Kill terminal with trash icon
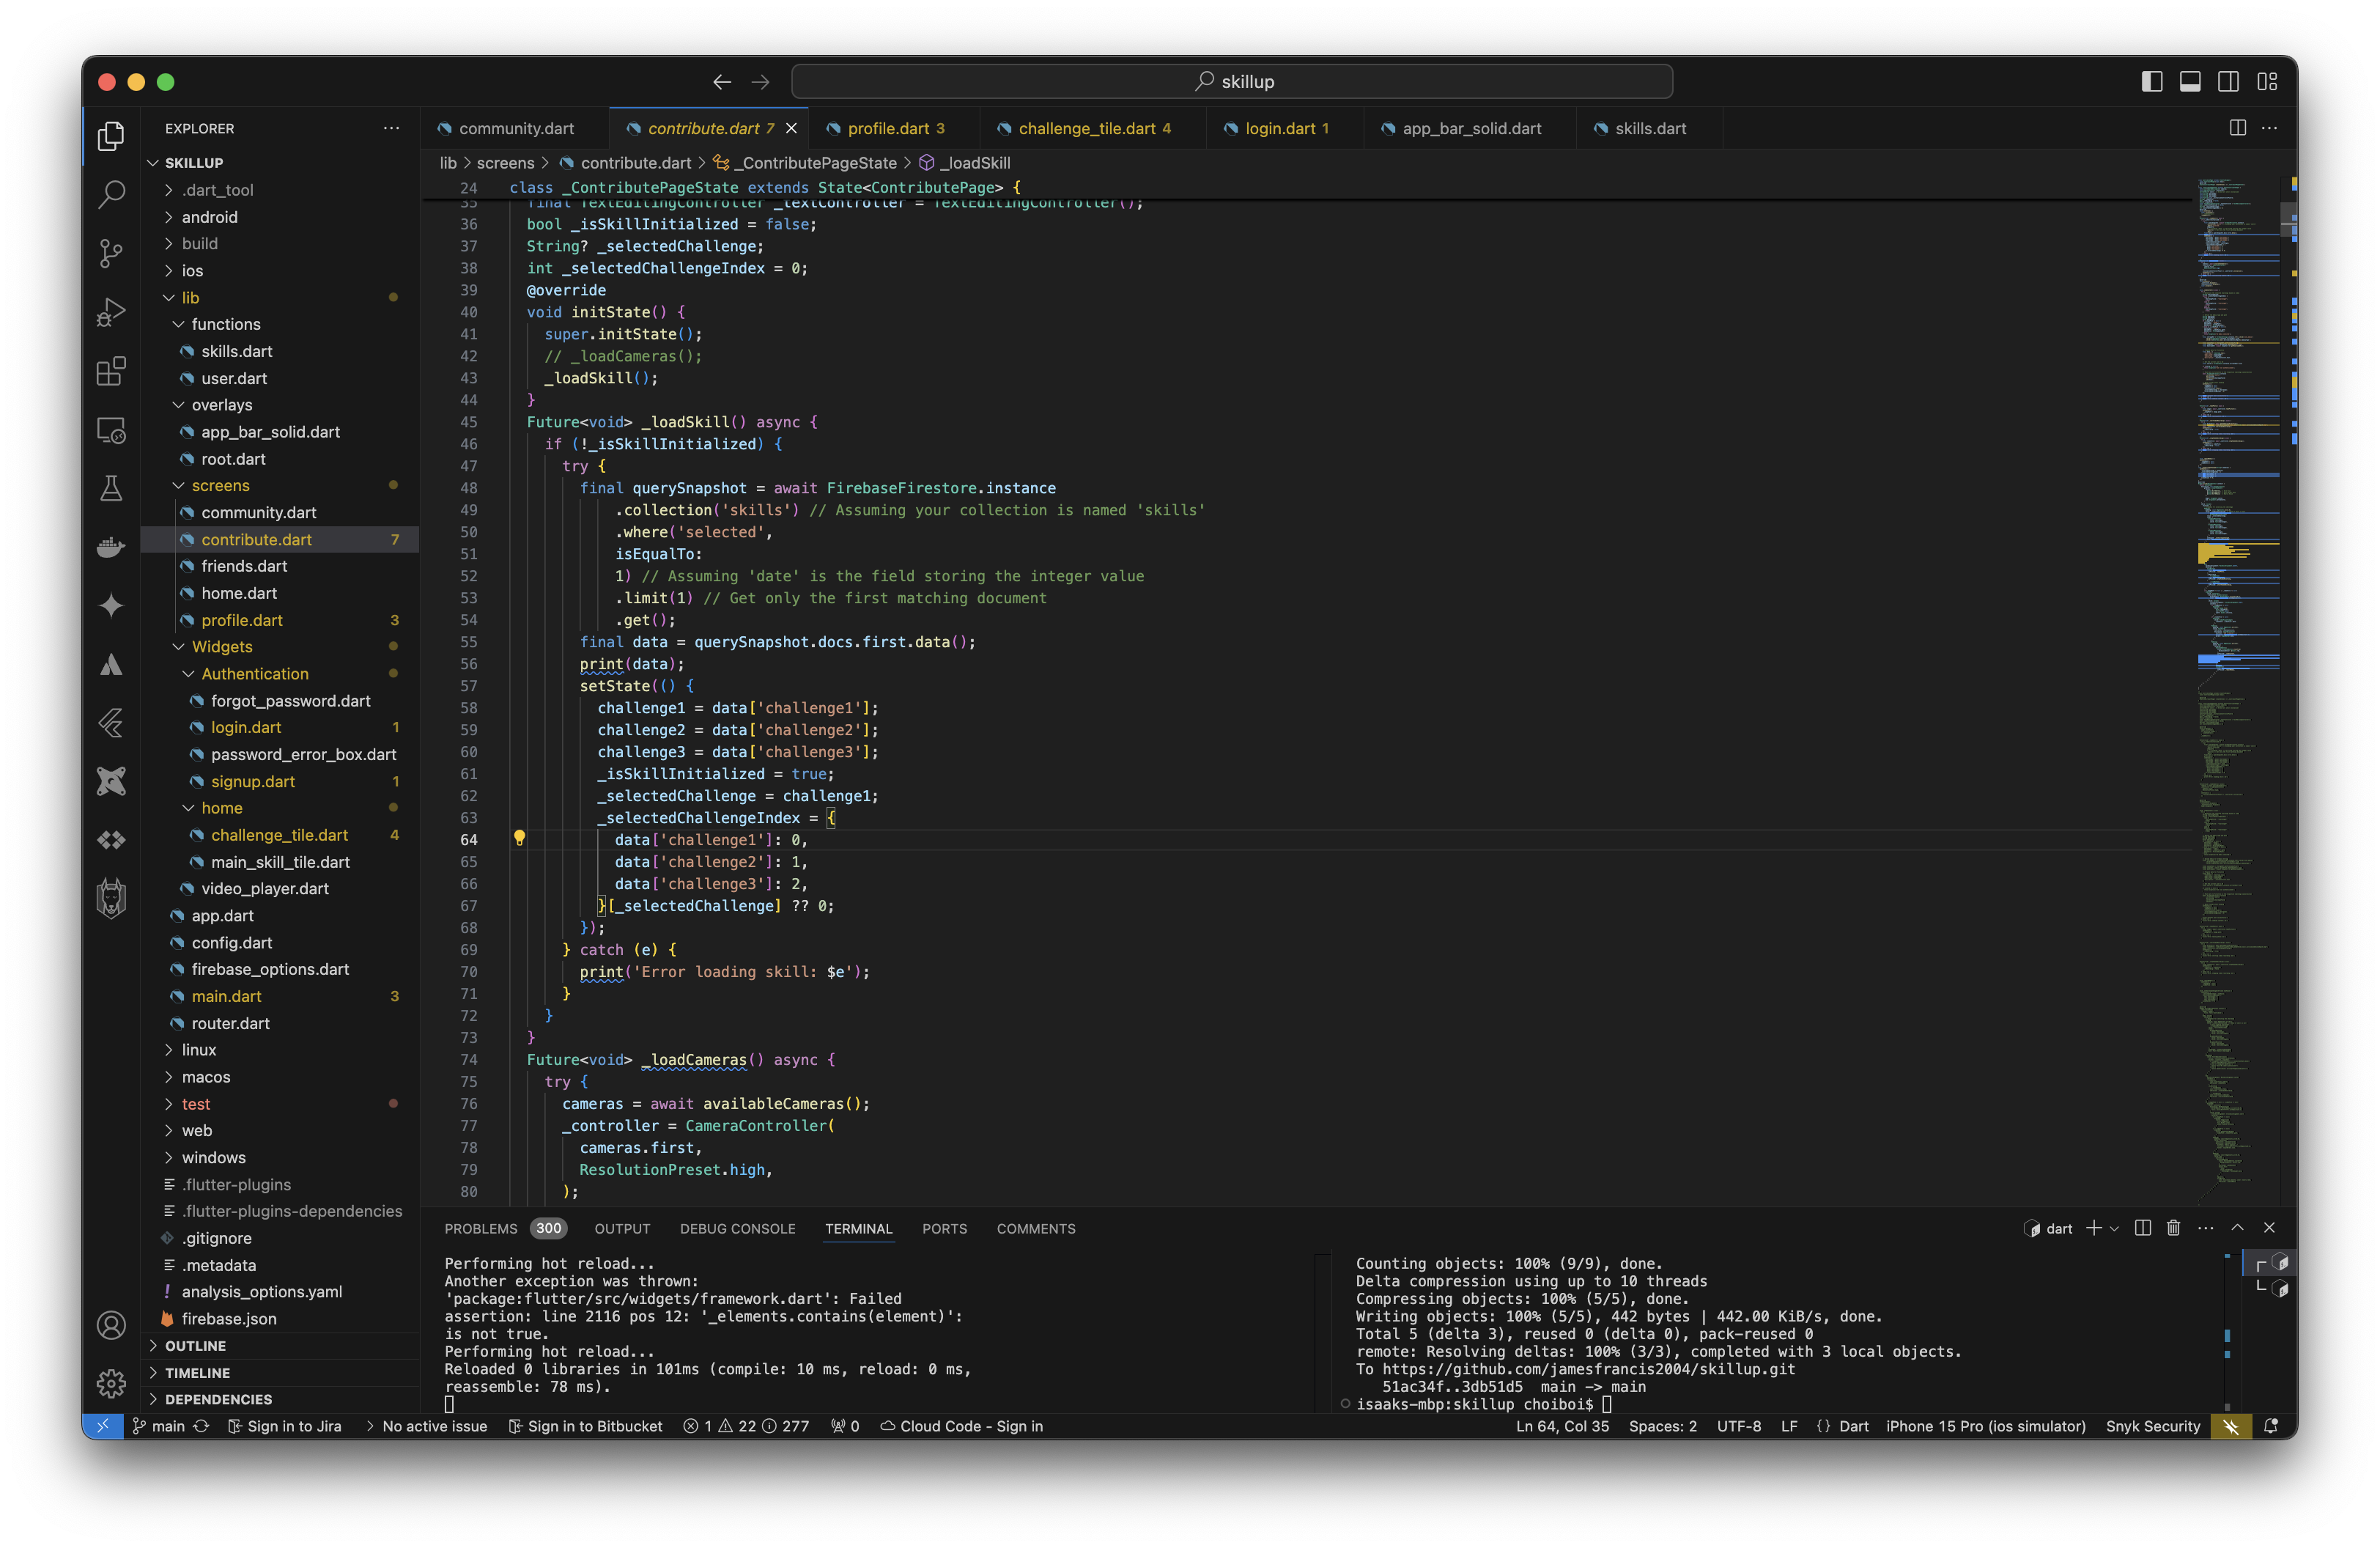This screenshot has height=1548, width=2380. click(2173, 1228)
